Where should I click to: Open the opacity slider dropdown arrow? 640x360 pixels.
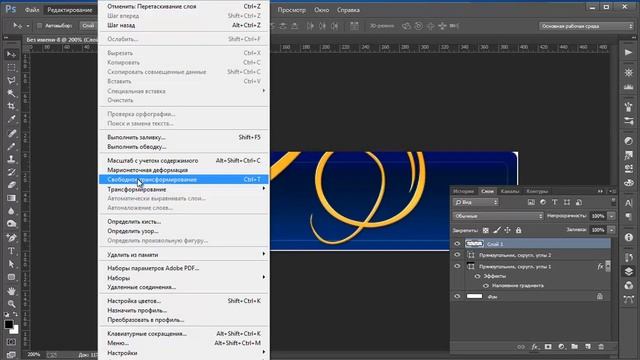[x=611, y=216]
